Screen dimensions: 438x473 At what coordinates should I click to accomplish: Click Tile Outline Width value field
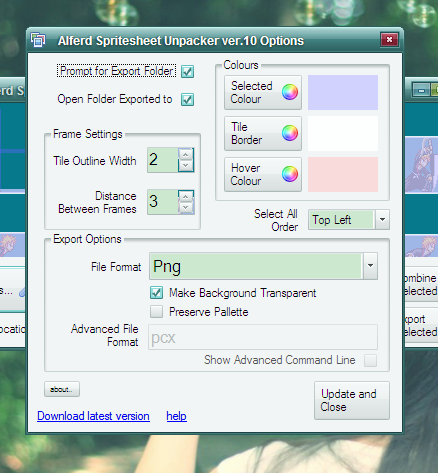(163, 160)
